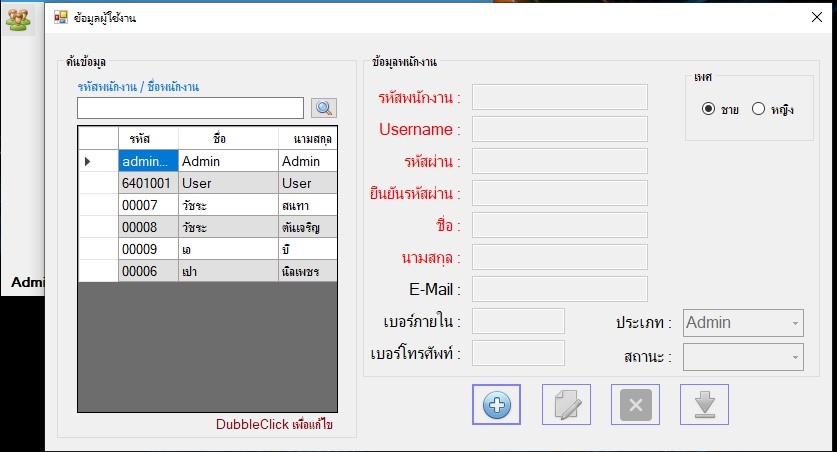Open the ประเภท dropdown showing Admin
The height and width of the screenshot is (452, 837).
tap(743, 323)
